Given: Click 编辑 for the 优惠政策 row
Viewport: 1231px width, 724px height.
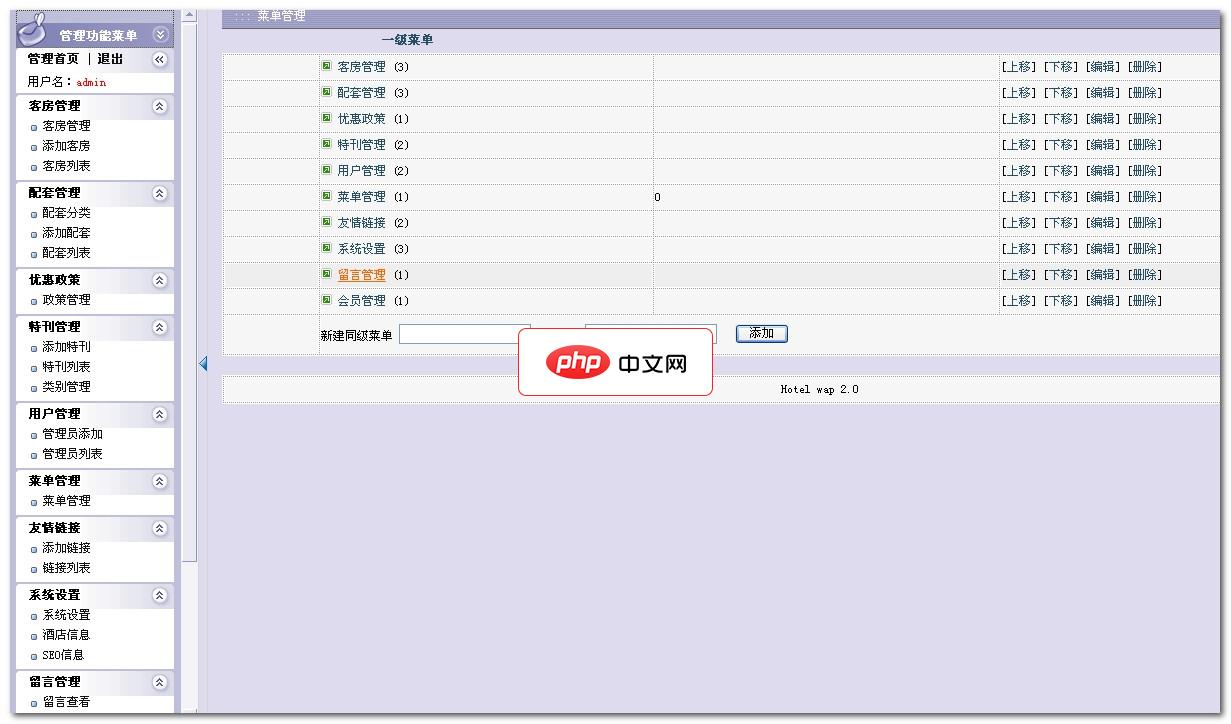Looking at the screenshot, I should coord(1102,119).
